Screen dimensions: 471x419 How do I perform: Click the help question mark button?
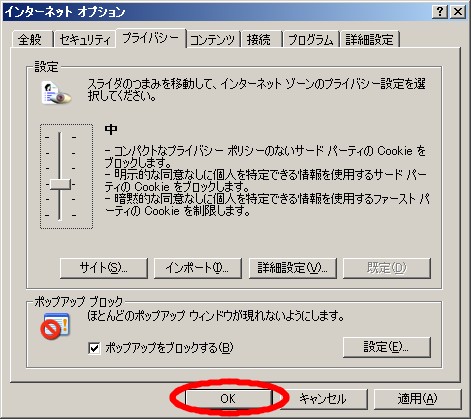click(x=440, y=12)
